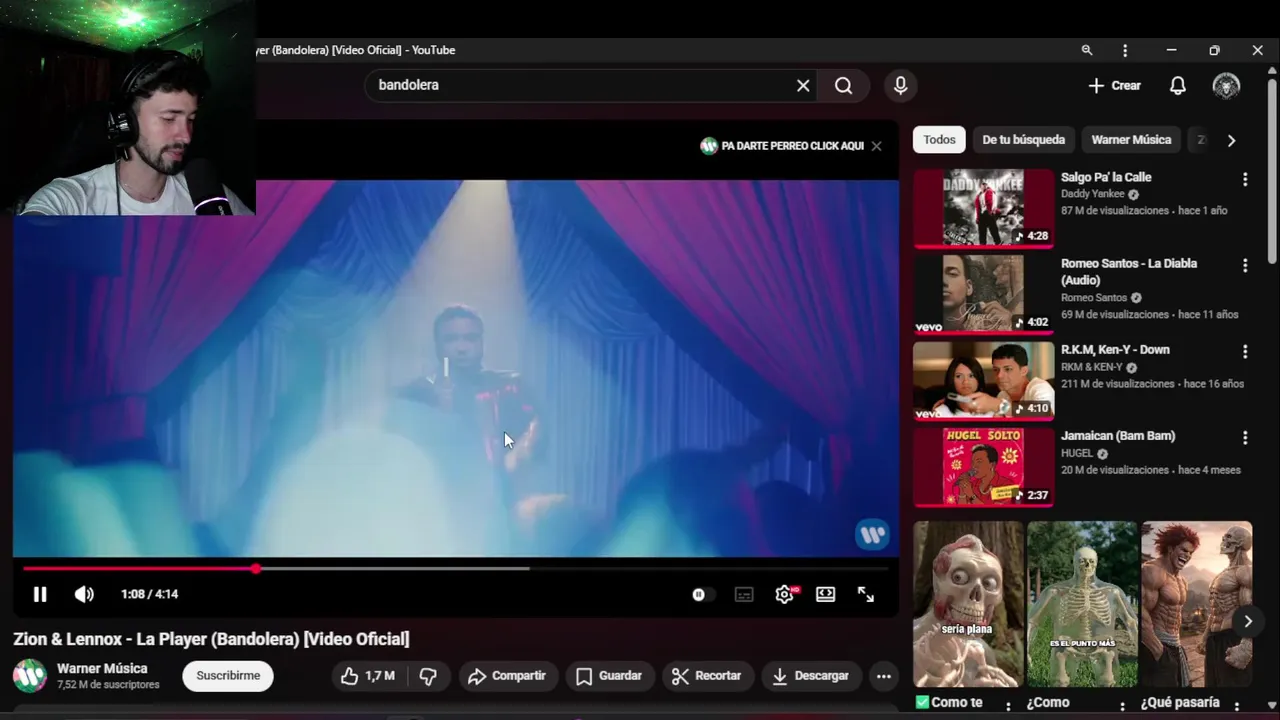Open the player settings gear
Screen dimensions: 1280x720
pos(785,594)
